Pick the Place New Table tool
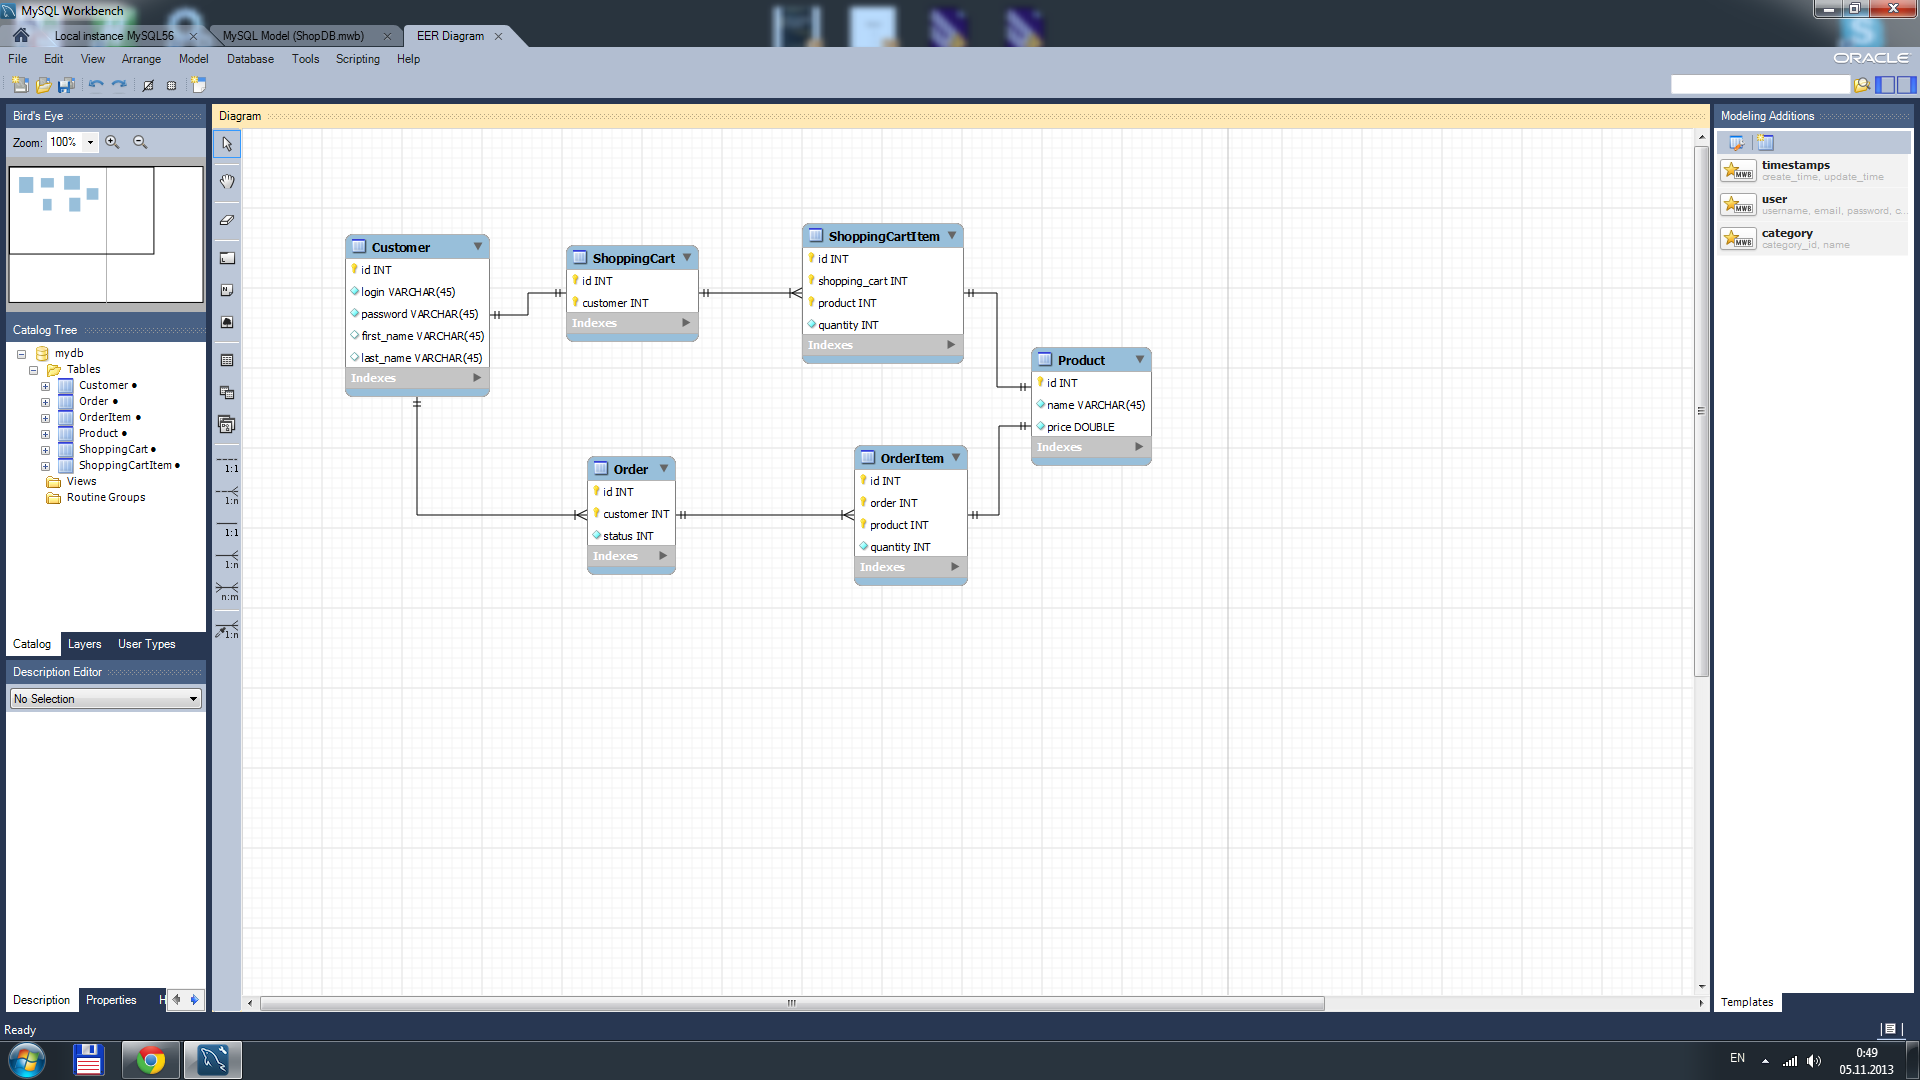 [227, 360]
